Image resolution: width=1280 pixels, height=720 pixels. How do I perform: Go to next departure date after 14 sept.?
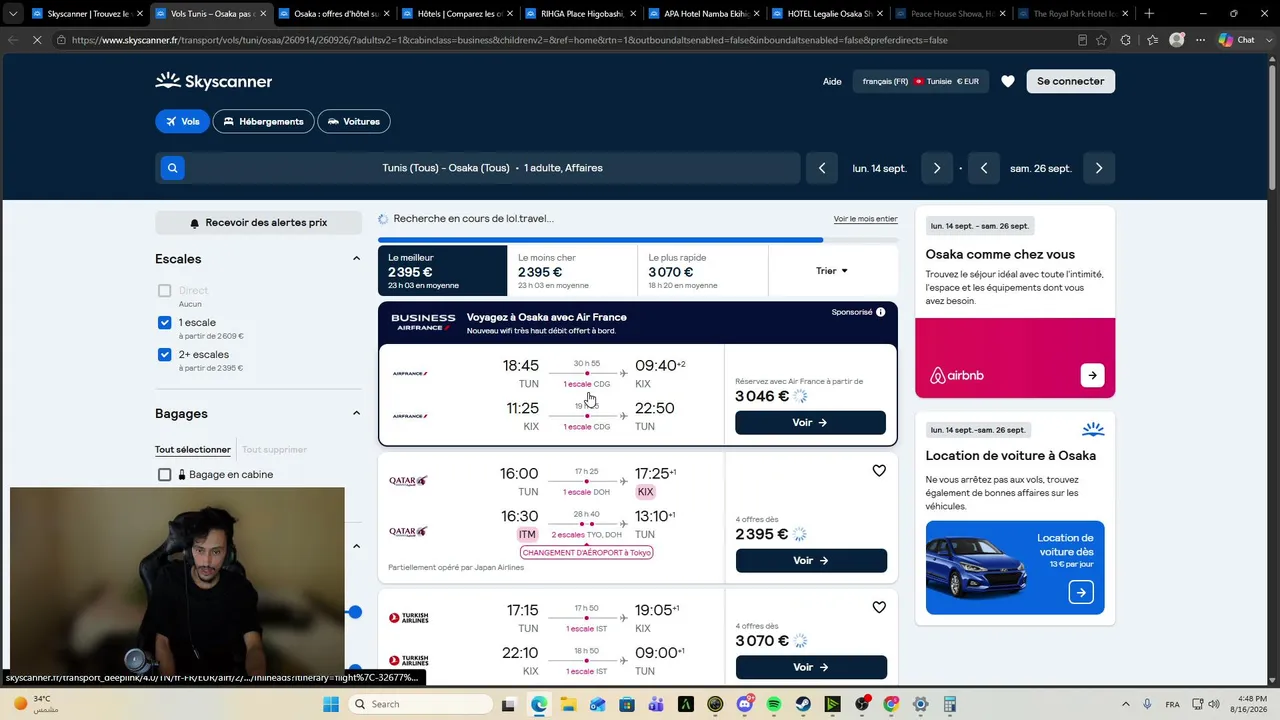[x=936, y=168]
